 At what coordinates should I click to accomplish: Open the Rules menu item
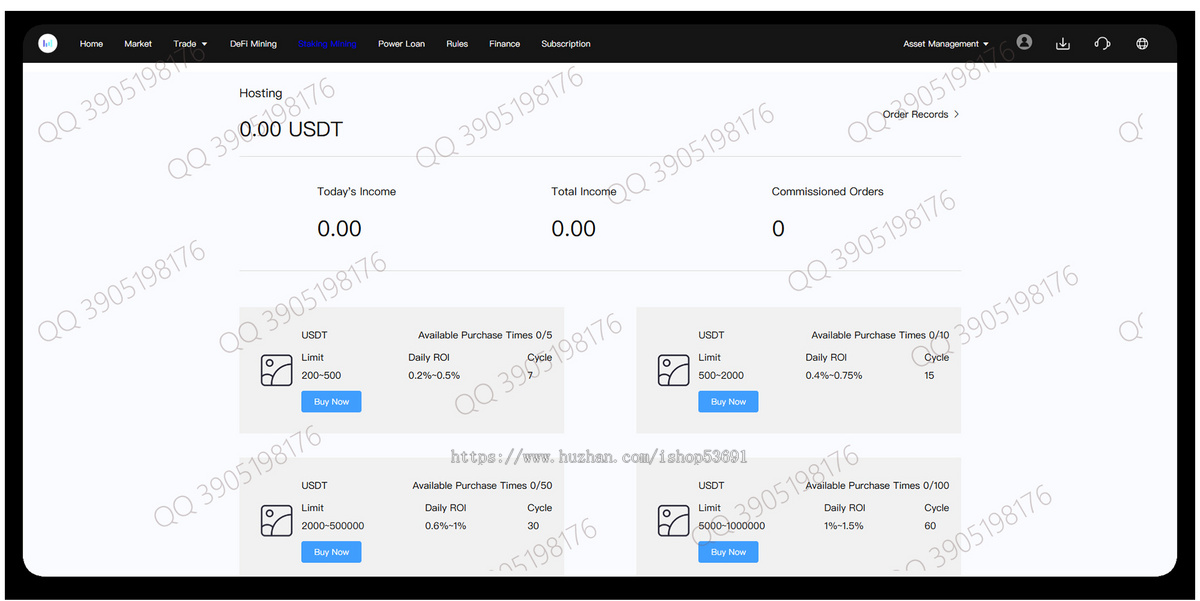pyautogui.click(x=457, y=44)
